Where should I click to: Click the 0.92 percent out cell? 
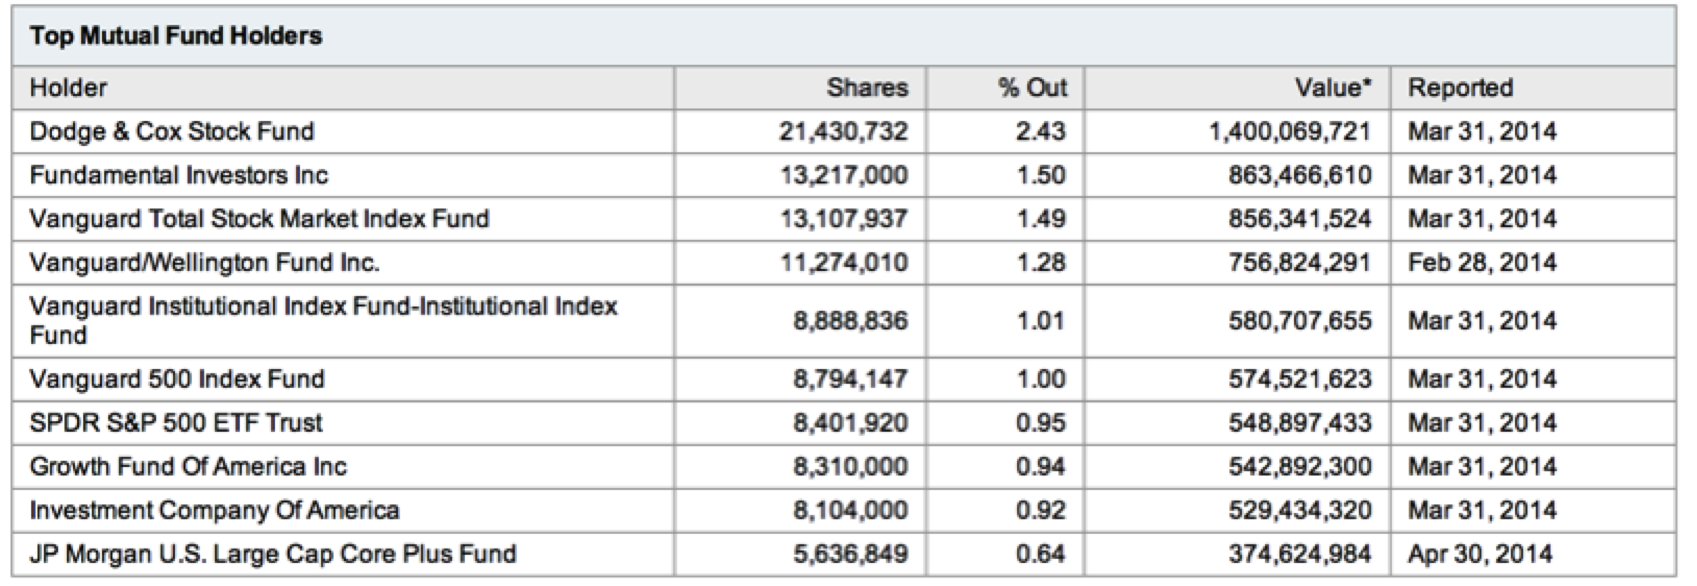click(x=1041, y=511)
